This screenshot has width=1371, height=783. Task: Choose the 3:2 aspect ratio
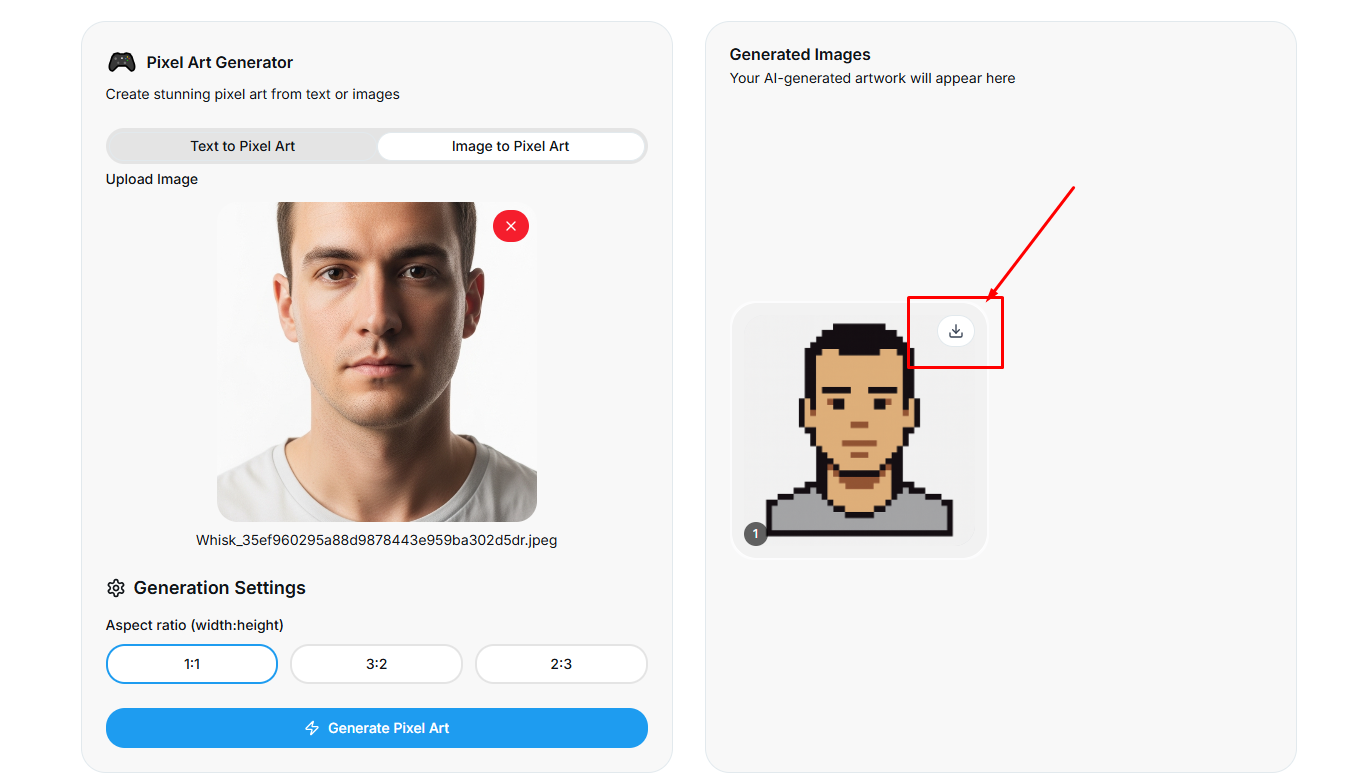click(376, 664)
